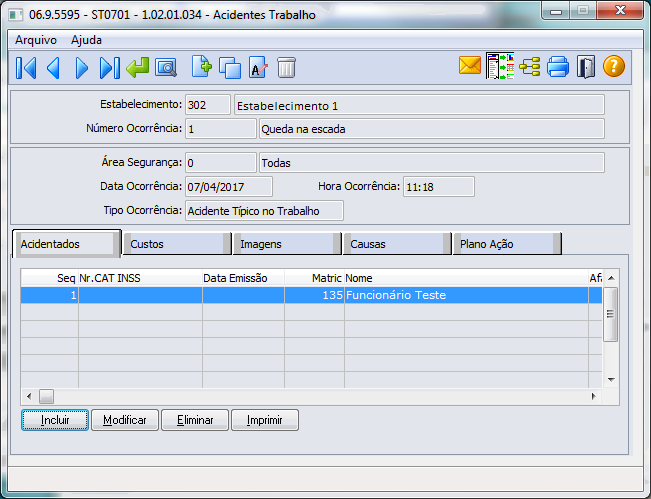Click the green go-to record arrow
The image size is (651, 499).
click(x=137, y=68)
